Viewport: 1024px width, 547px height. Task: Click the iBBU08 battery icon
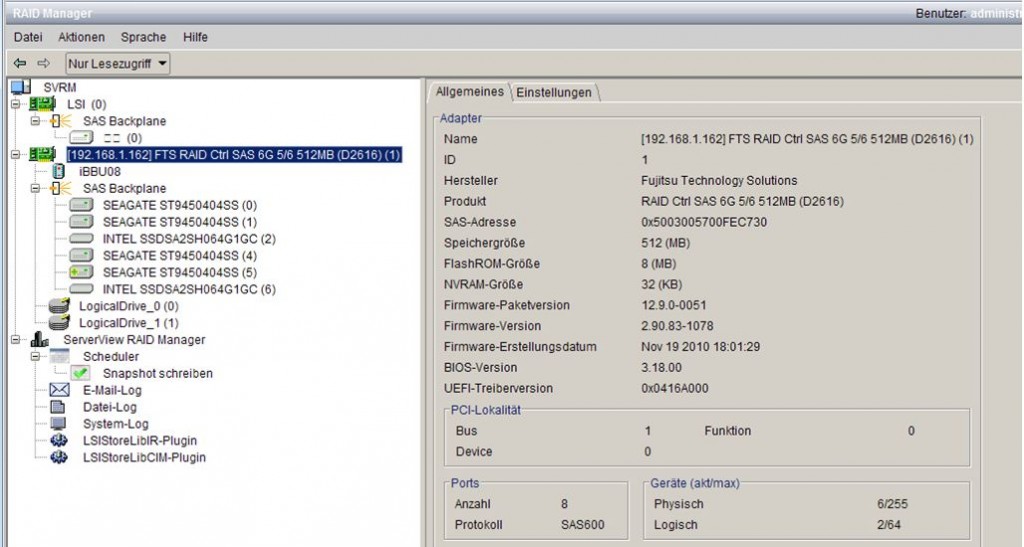[x=58, y=172]
